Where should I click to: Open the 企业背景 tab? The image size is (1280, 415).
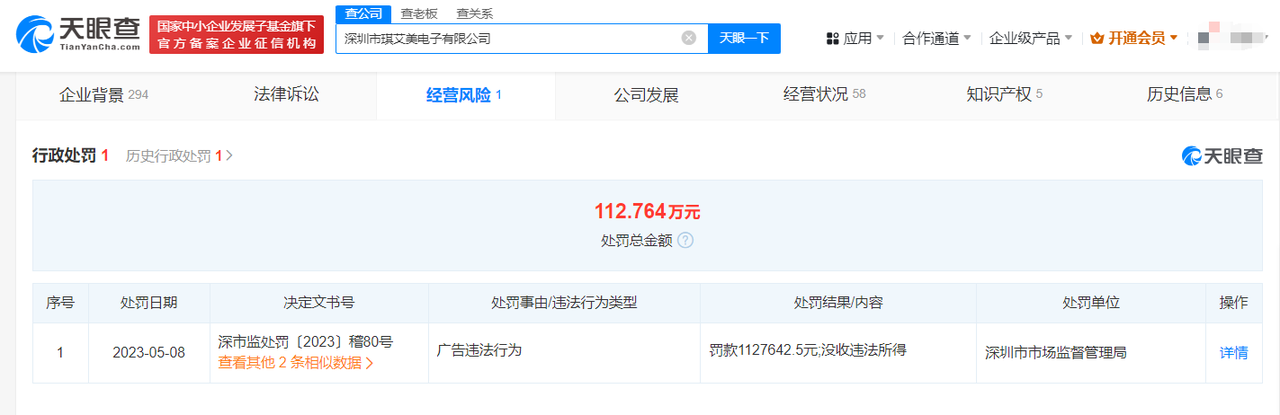click(104, 95)
